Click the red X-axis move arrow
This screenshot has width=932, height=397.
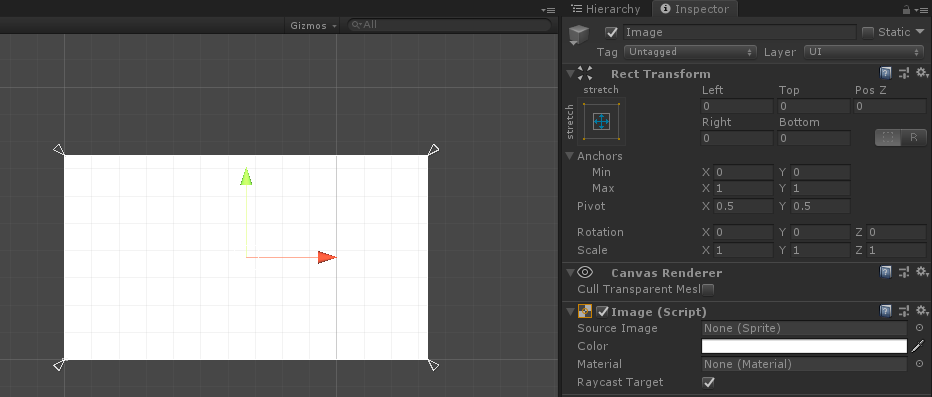[327, 257]
